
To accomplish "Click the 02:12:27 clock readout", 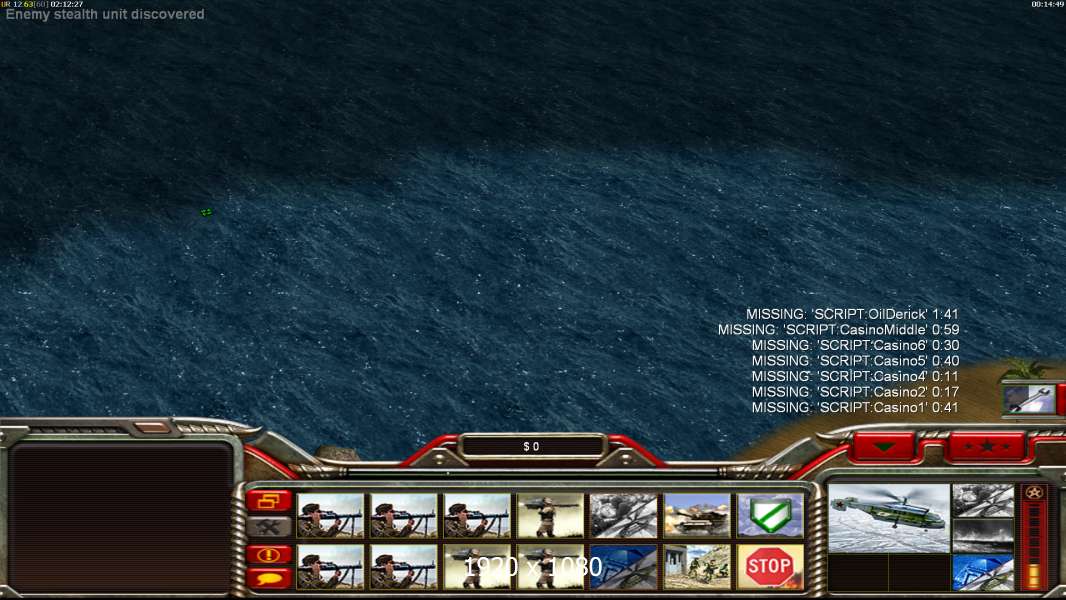I will pyautogui.click(x=67, y=4).
